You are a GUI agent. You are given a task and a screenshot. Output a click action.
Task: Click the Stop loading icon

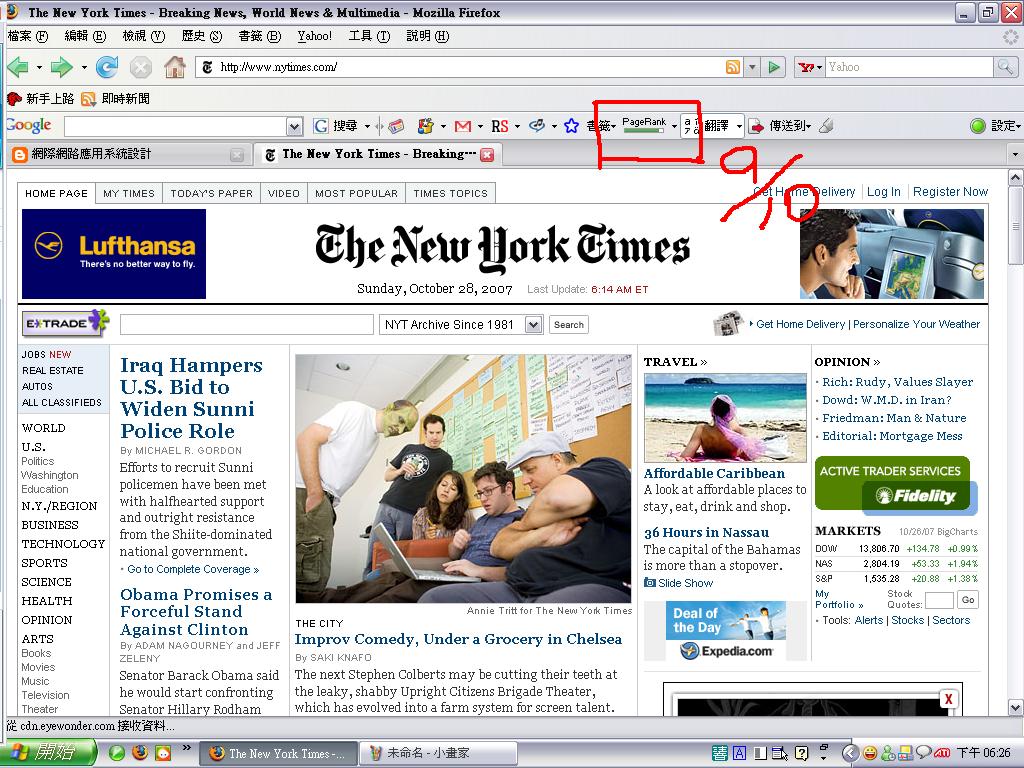140,67
